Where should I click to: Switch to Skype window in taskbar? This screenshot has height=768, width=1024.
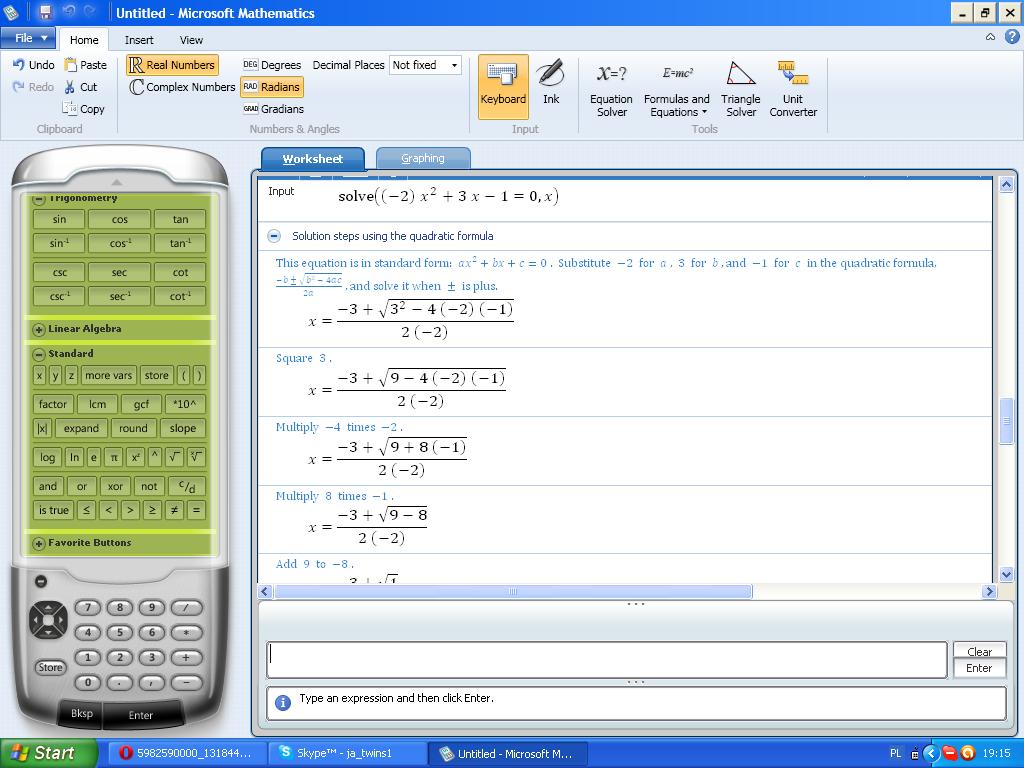347,753
